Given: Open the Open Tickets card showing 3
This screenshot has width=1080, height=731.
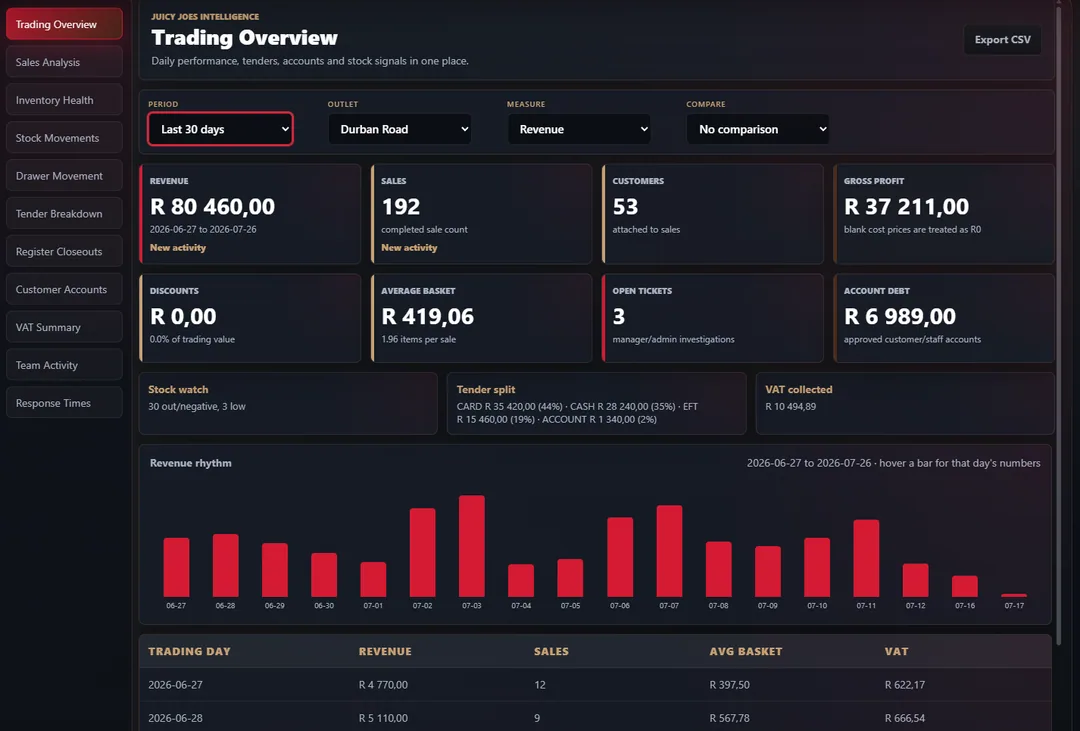Looking at the screenshot, I should pyautogui.click(x=713, y=318).
